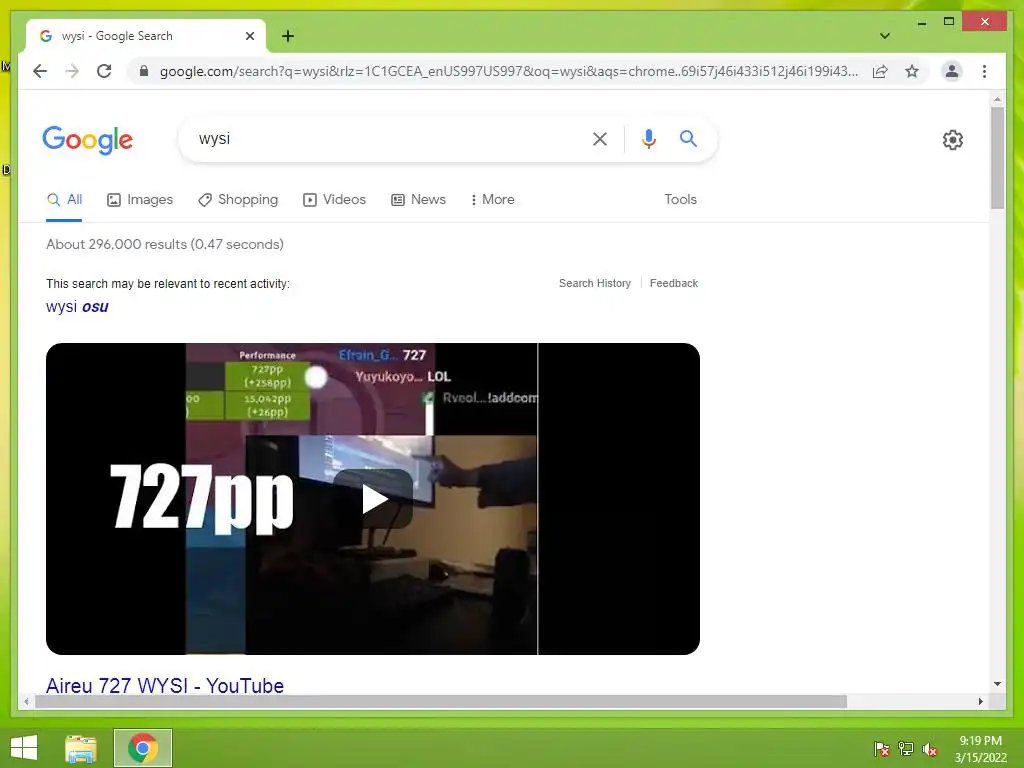Click the Feedback link
The image size is (1024, 768).
673,283
